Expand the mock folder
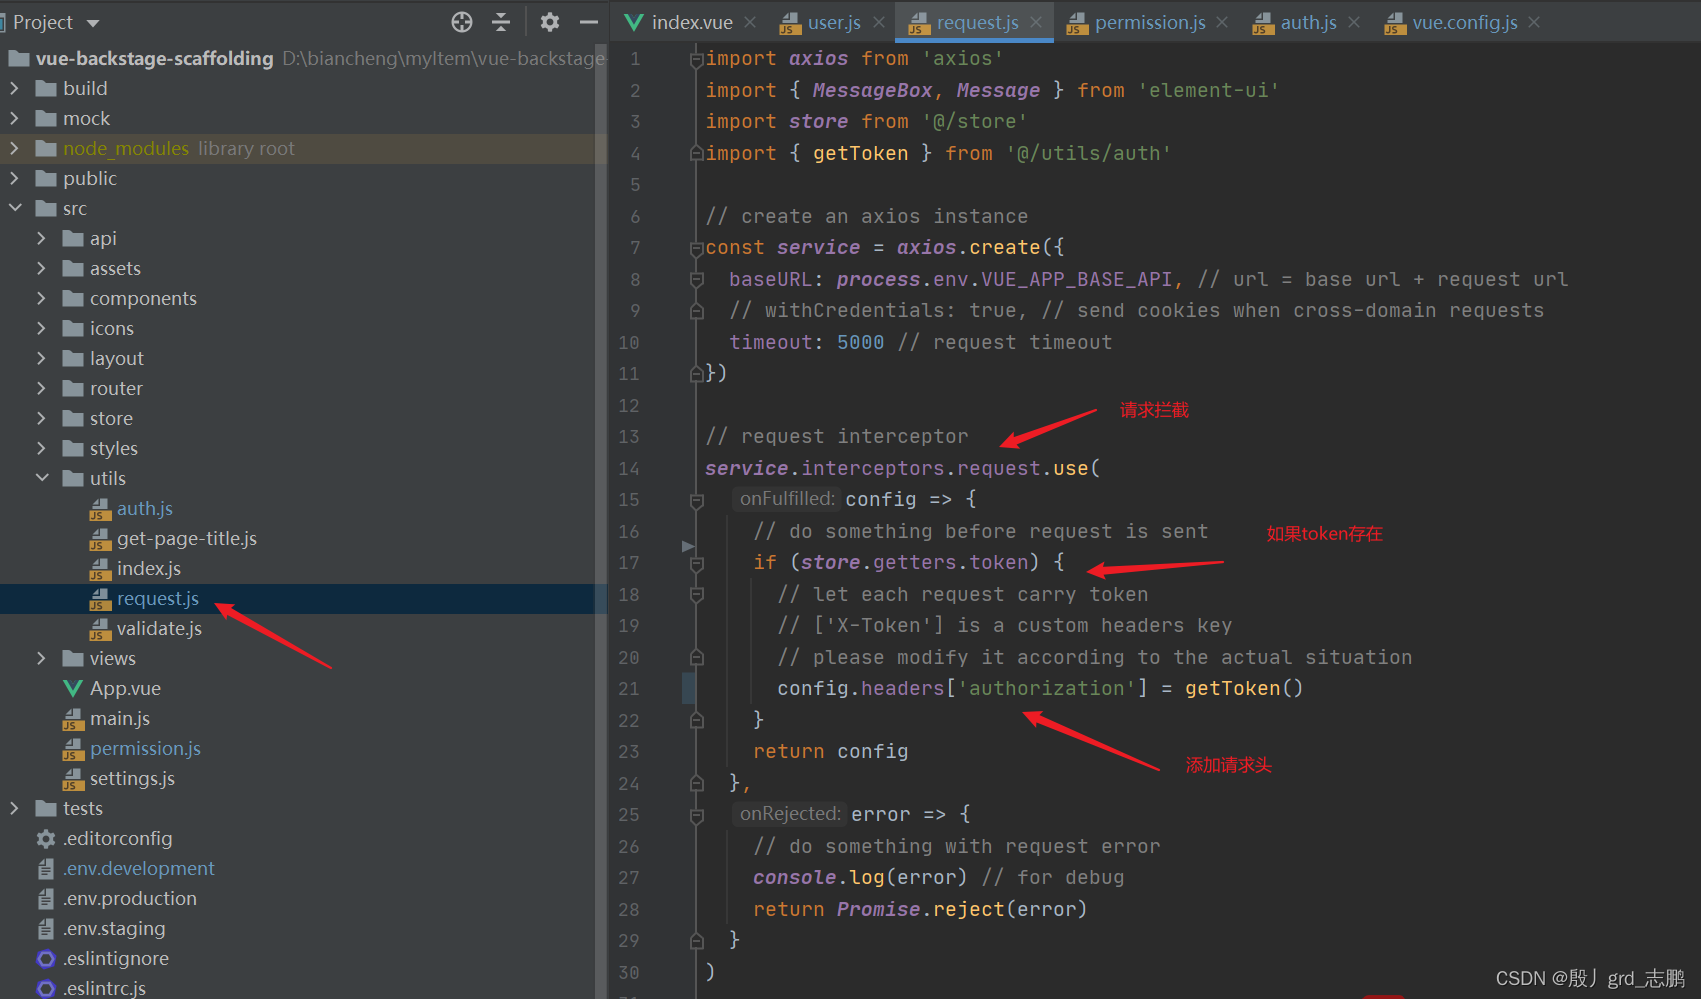Viewport: 1701px width, 999px height. click(x=14, y=118)
